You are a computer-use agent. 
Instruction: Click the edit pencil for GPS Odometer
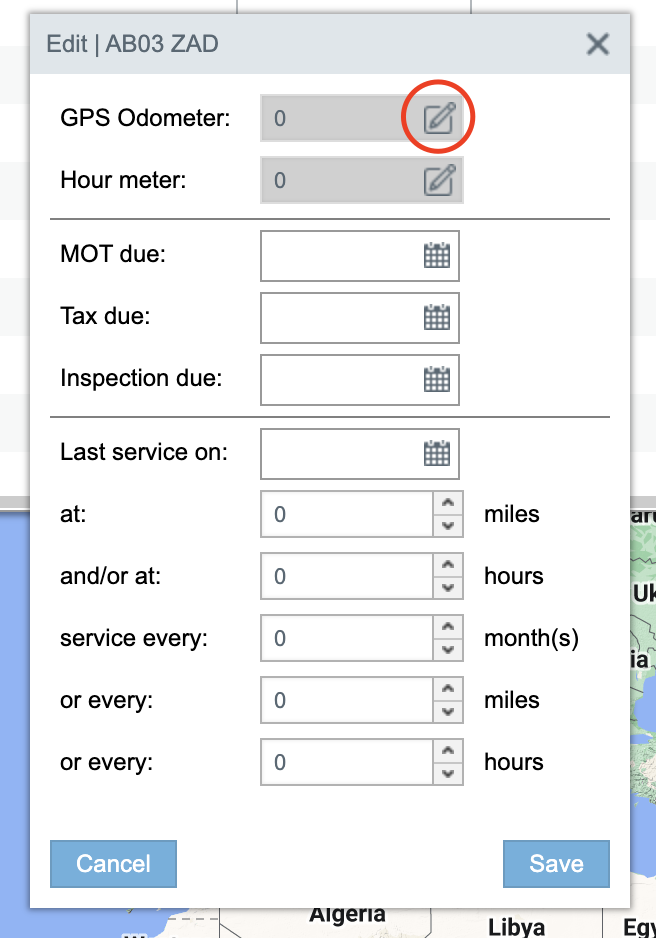pyautogui.click(x=438, y=117)
